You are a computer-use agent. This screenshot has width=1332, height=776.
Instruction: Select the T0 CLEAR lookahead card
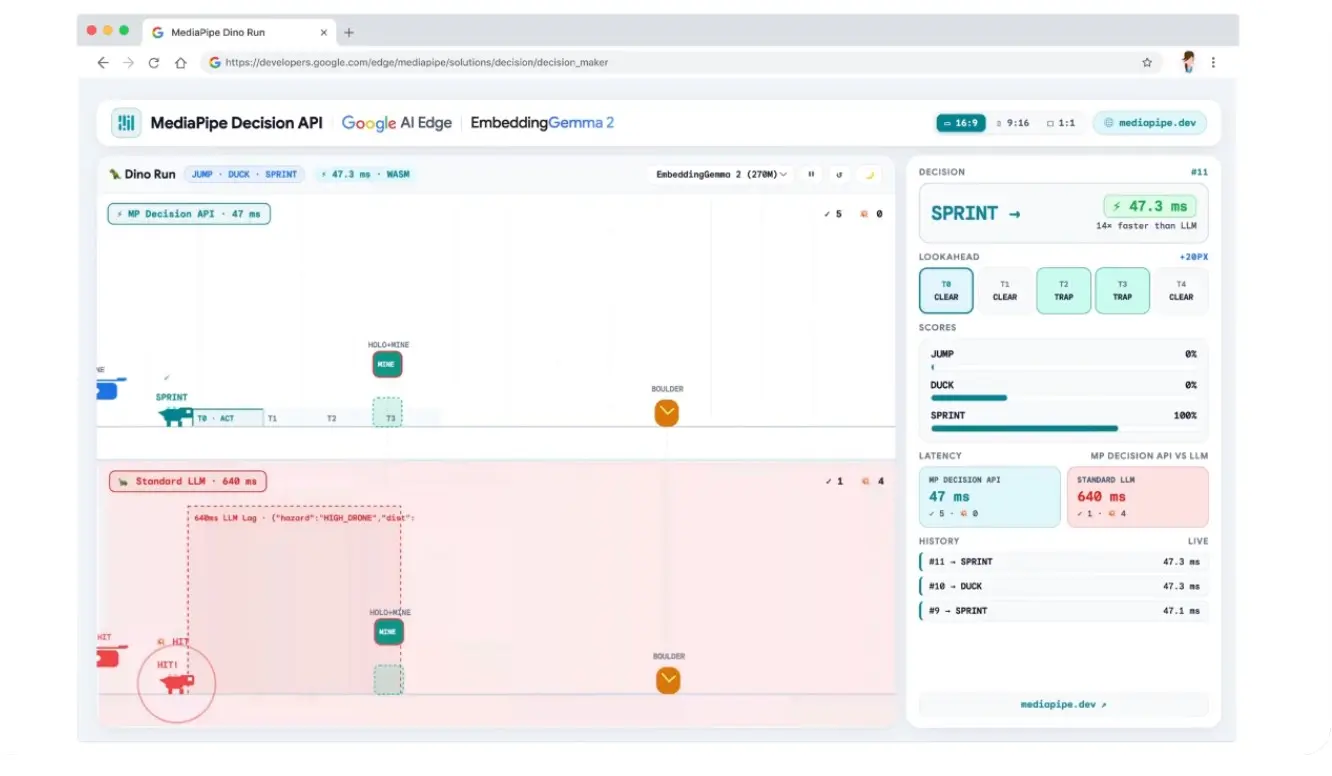(946, 290)
